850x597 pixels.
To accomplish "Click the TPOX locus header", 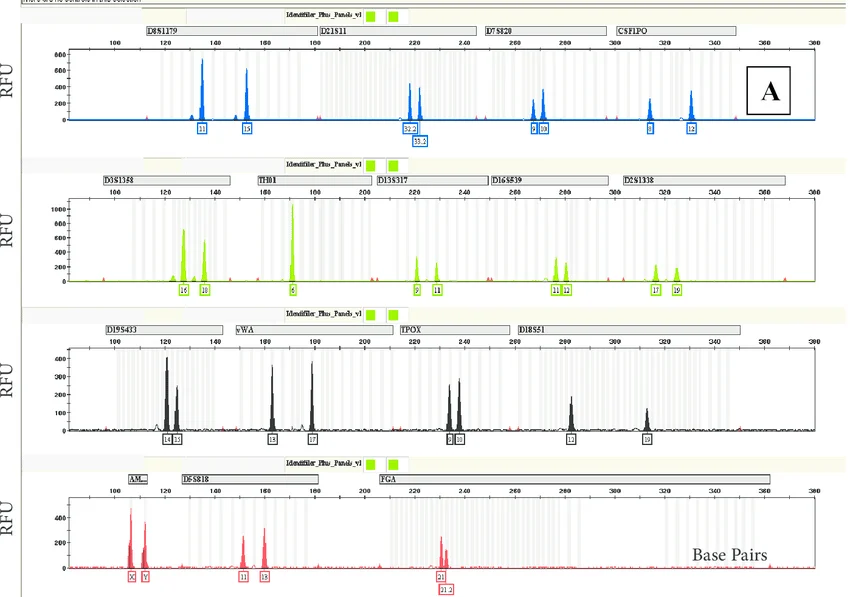I will pos(455,329).
